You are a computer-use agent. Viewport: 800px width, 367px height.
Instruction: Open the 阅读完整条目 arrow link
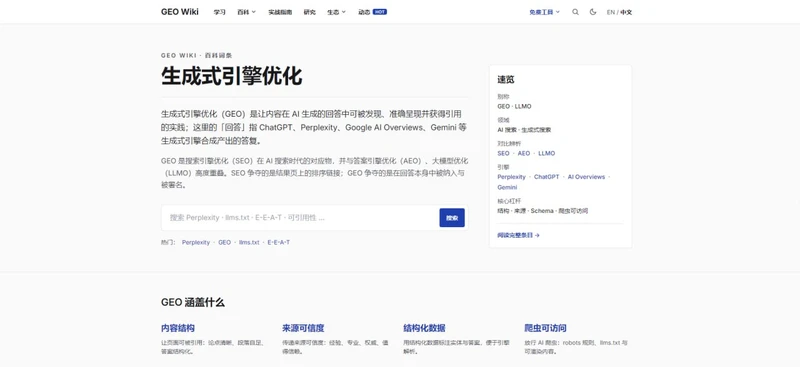click(518, 235)
